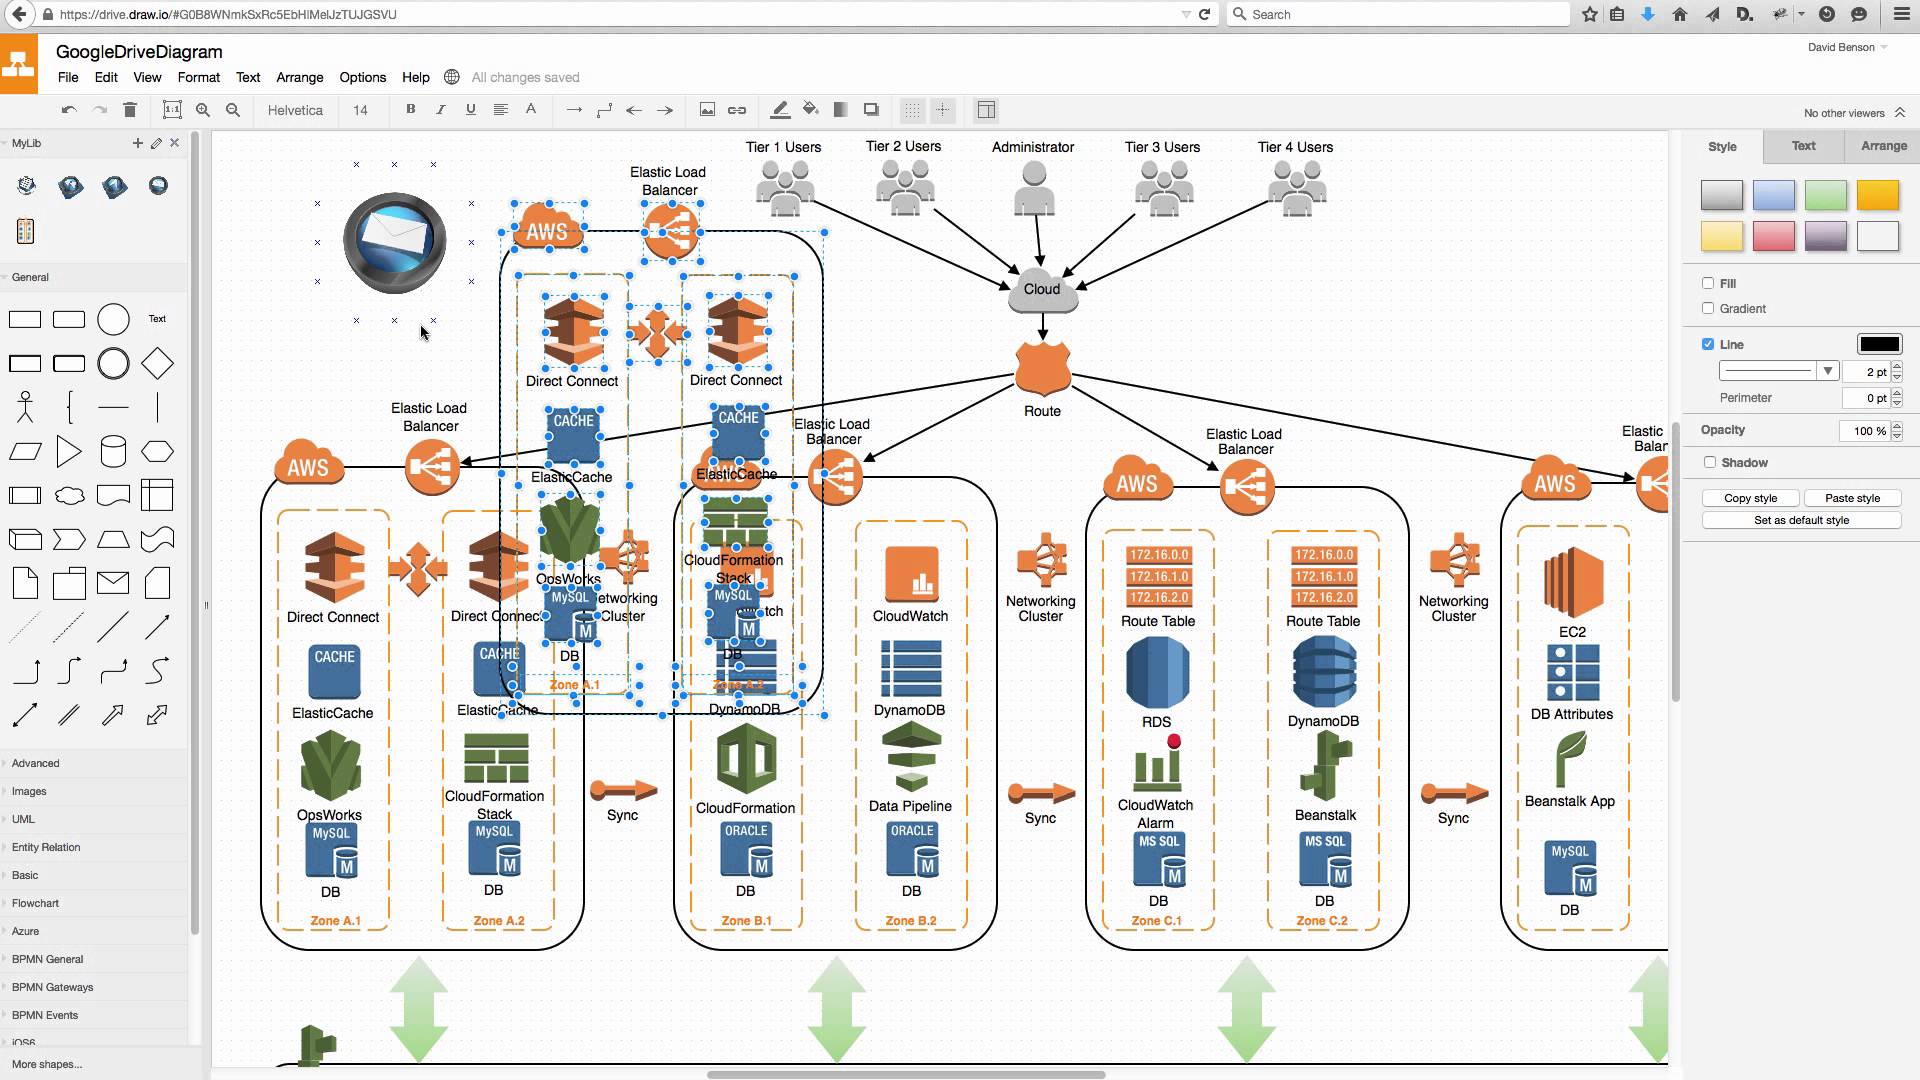
Task: Toggle the Shadow checkbox in Style panel
Action: pyautogui.click(x=1710, y=462)
